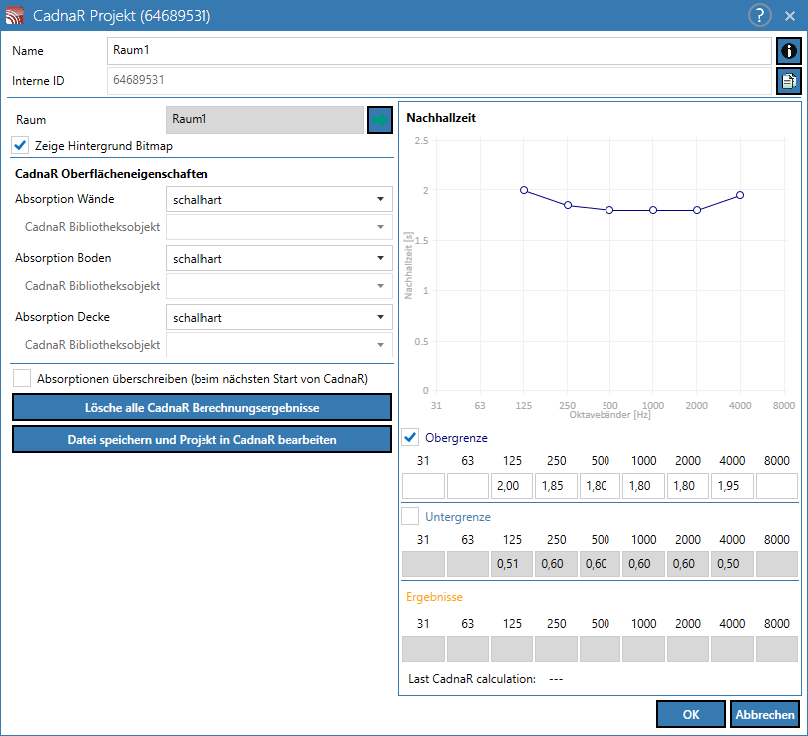Screen dimensions: 808x736
Task: Uncheck Zeige Hintergrund Bitmap
Action: point(20,146)
